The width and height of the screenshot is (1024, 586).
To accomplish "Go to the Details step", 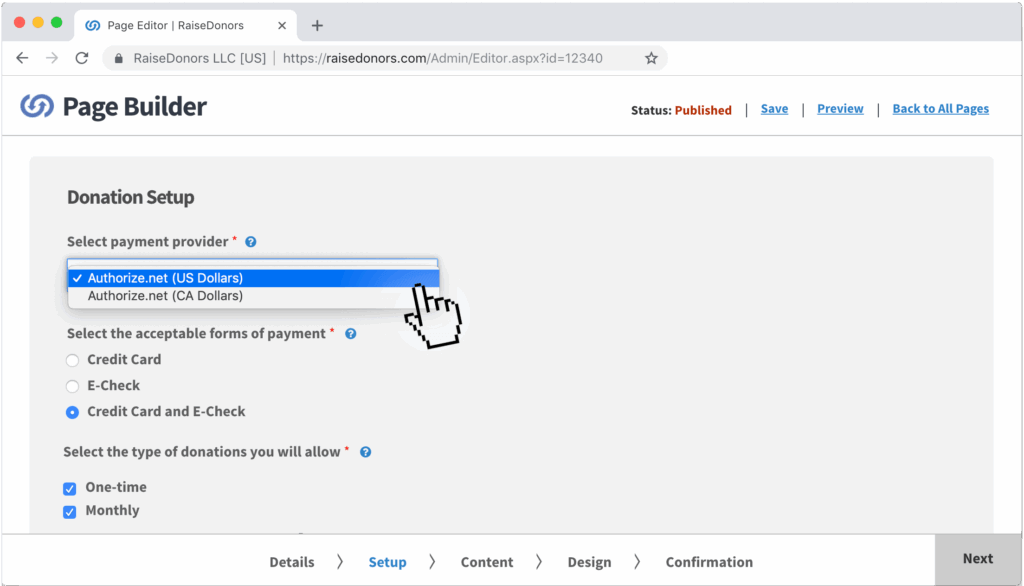I will (x=291, y=562).
